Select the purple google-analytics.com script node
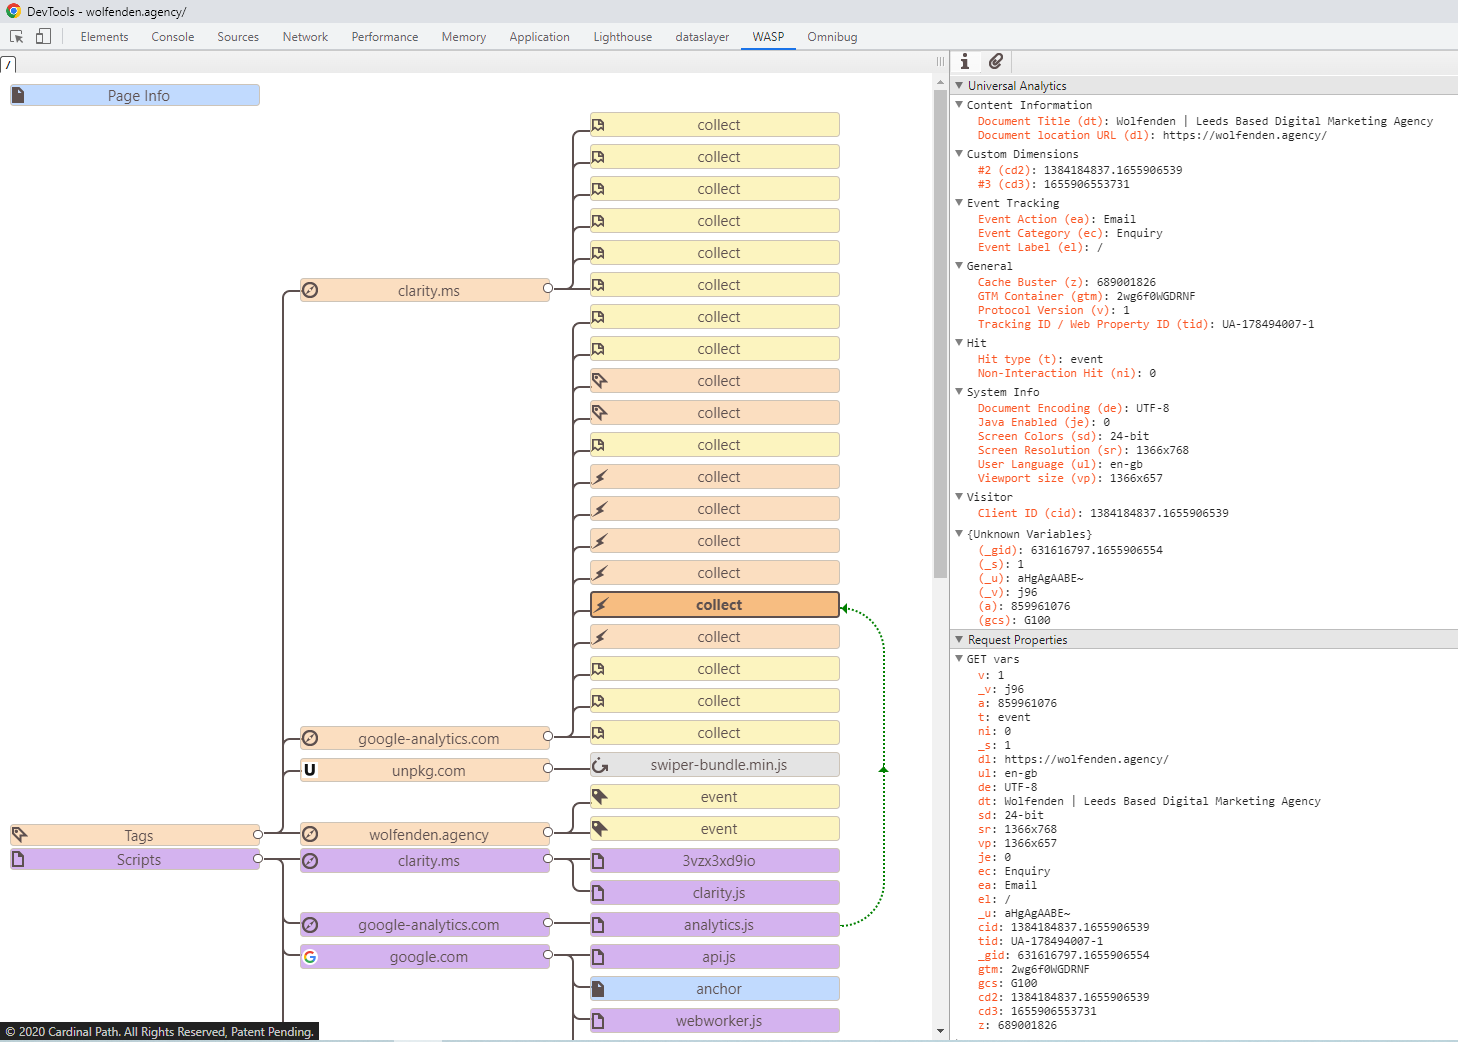 pos(425,925)
